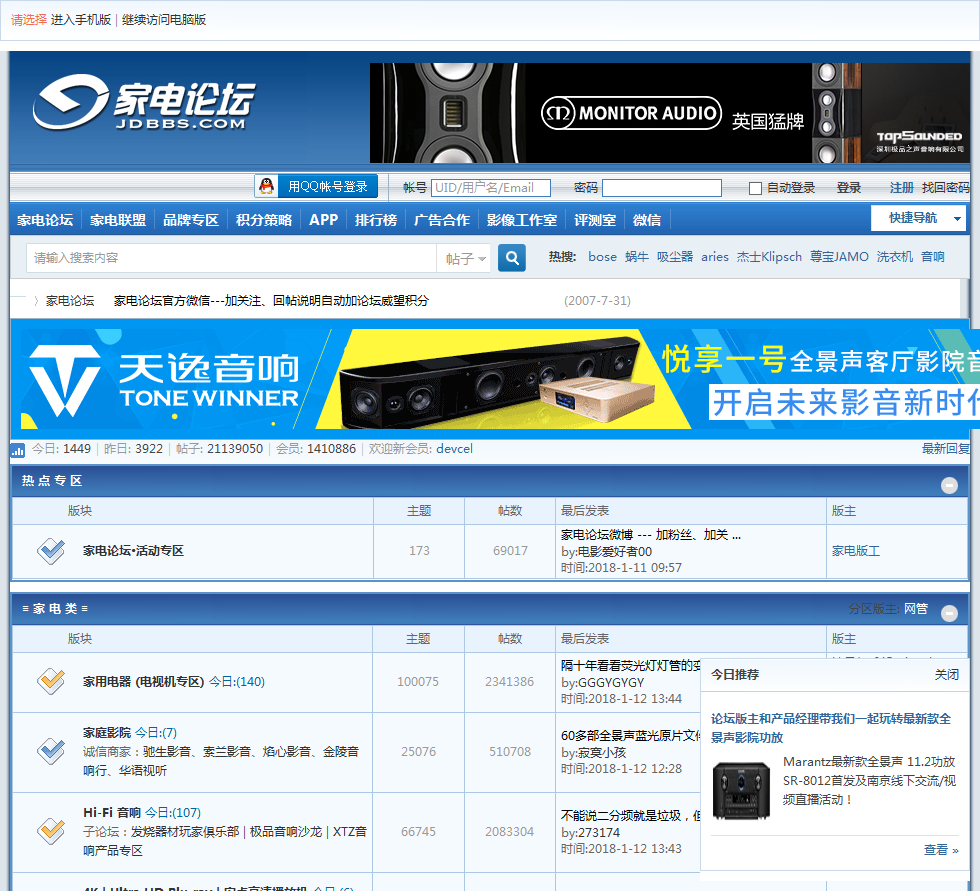
Task: Click hot search term 杰士Klipsch
Action: pyautogui.click(x=769, y=257)
